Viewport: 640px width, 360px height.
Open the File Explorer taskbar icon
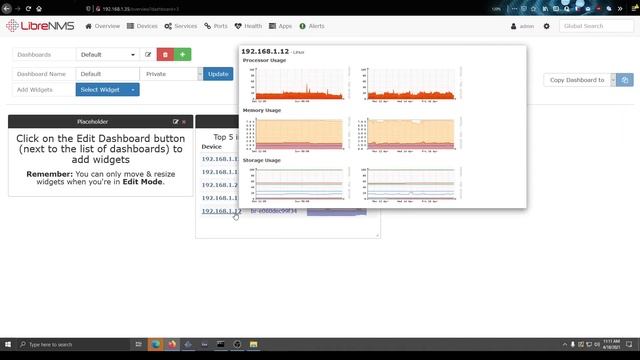click(x=253, y=344)
